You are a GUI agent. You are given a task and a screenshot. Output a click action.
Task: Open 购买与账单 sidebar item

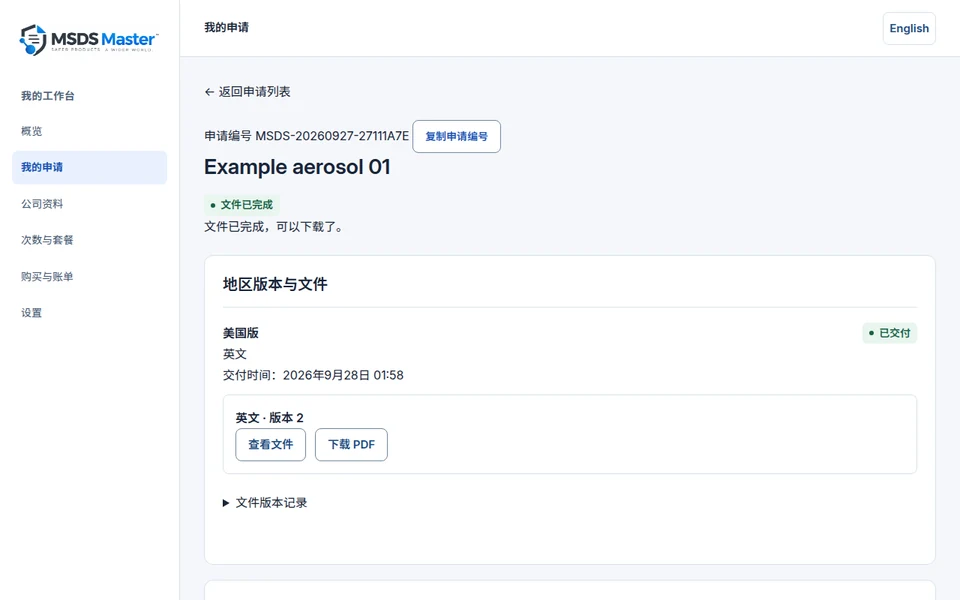47,276
